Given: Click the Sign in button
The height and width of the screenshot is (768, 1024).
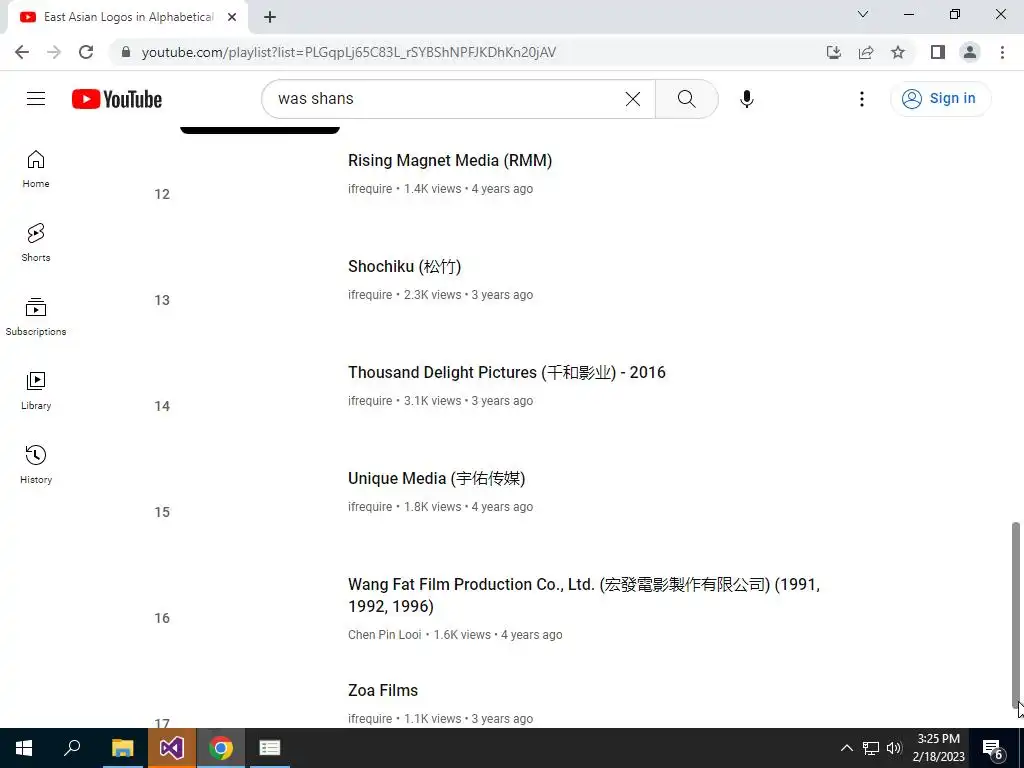Looking at the screenshot, I should (940, 99).
